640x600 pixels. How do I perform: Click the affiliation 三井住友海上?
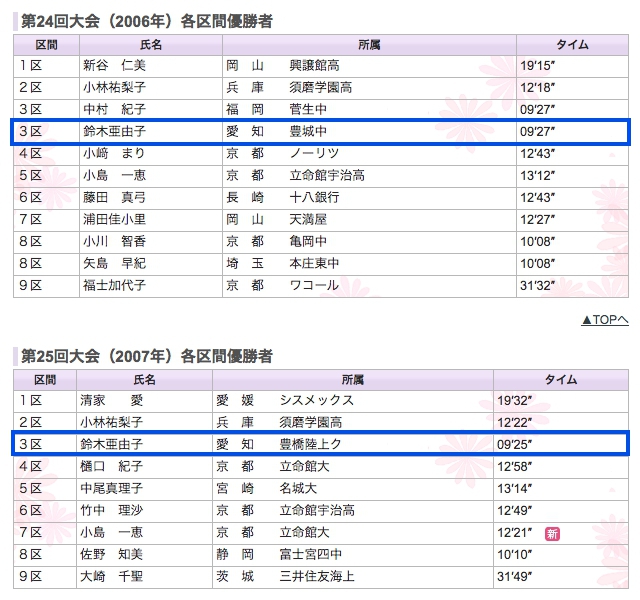pos(317,577)
